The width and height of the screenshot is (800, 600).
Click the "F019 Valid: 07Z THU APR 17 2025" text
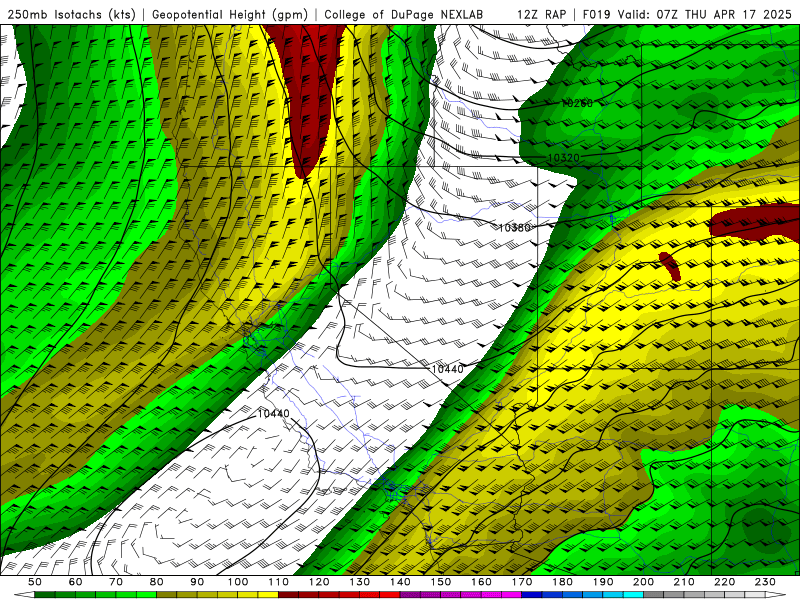point(687,15)
